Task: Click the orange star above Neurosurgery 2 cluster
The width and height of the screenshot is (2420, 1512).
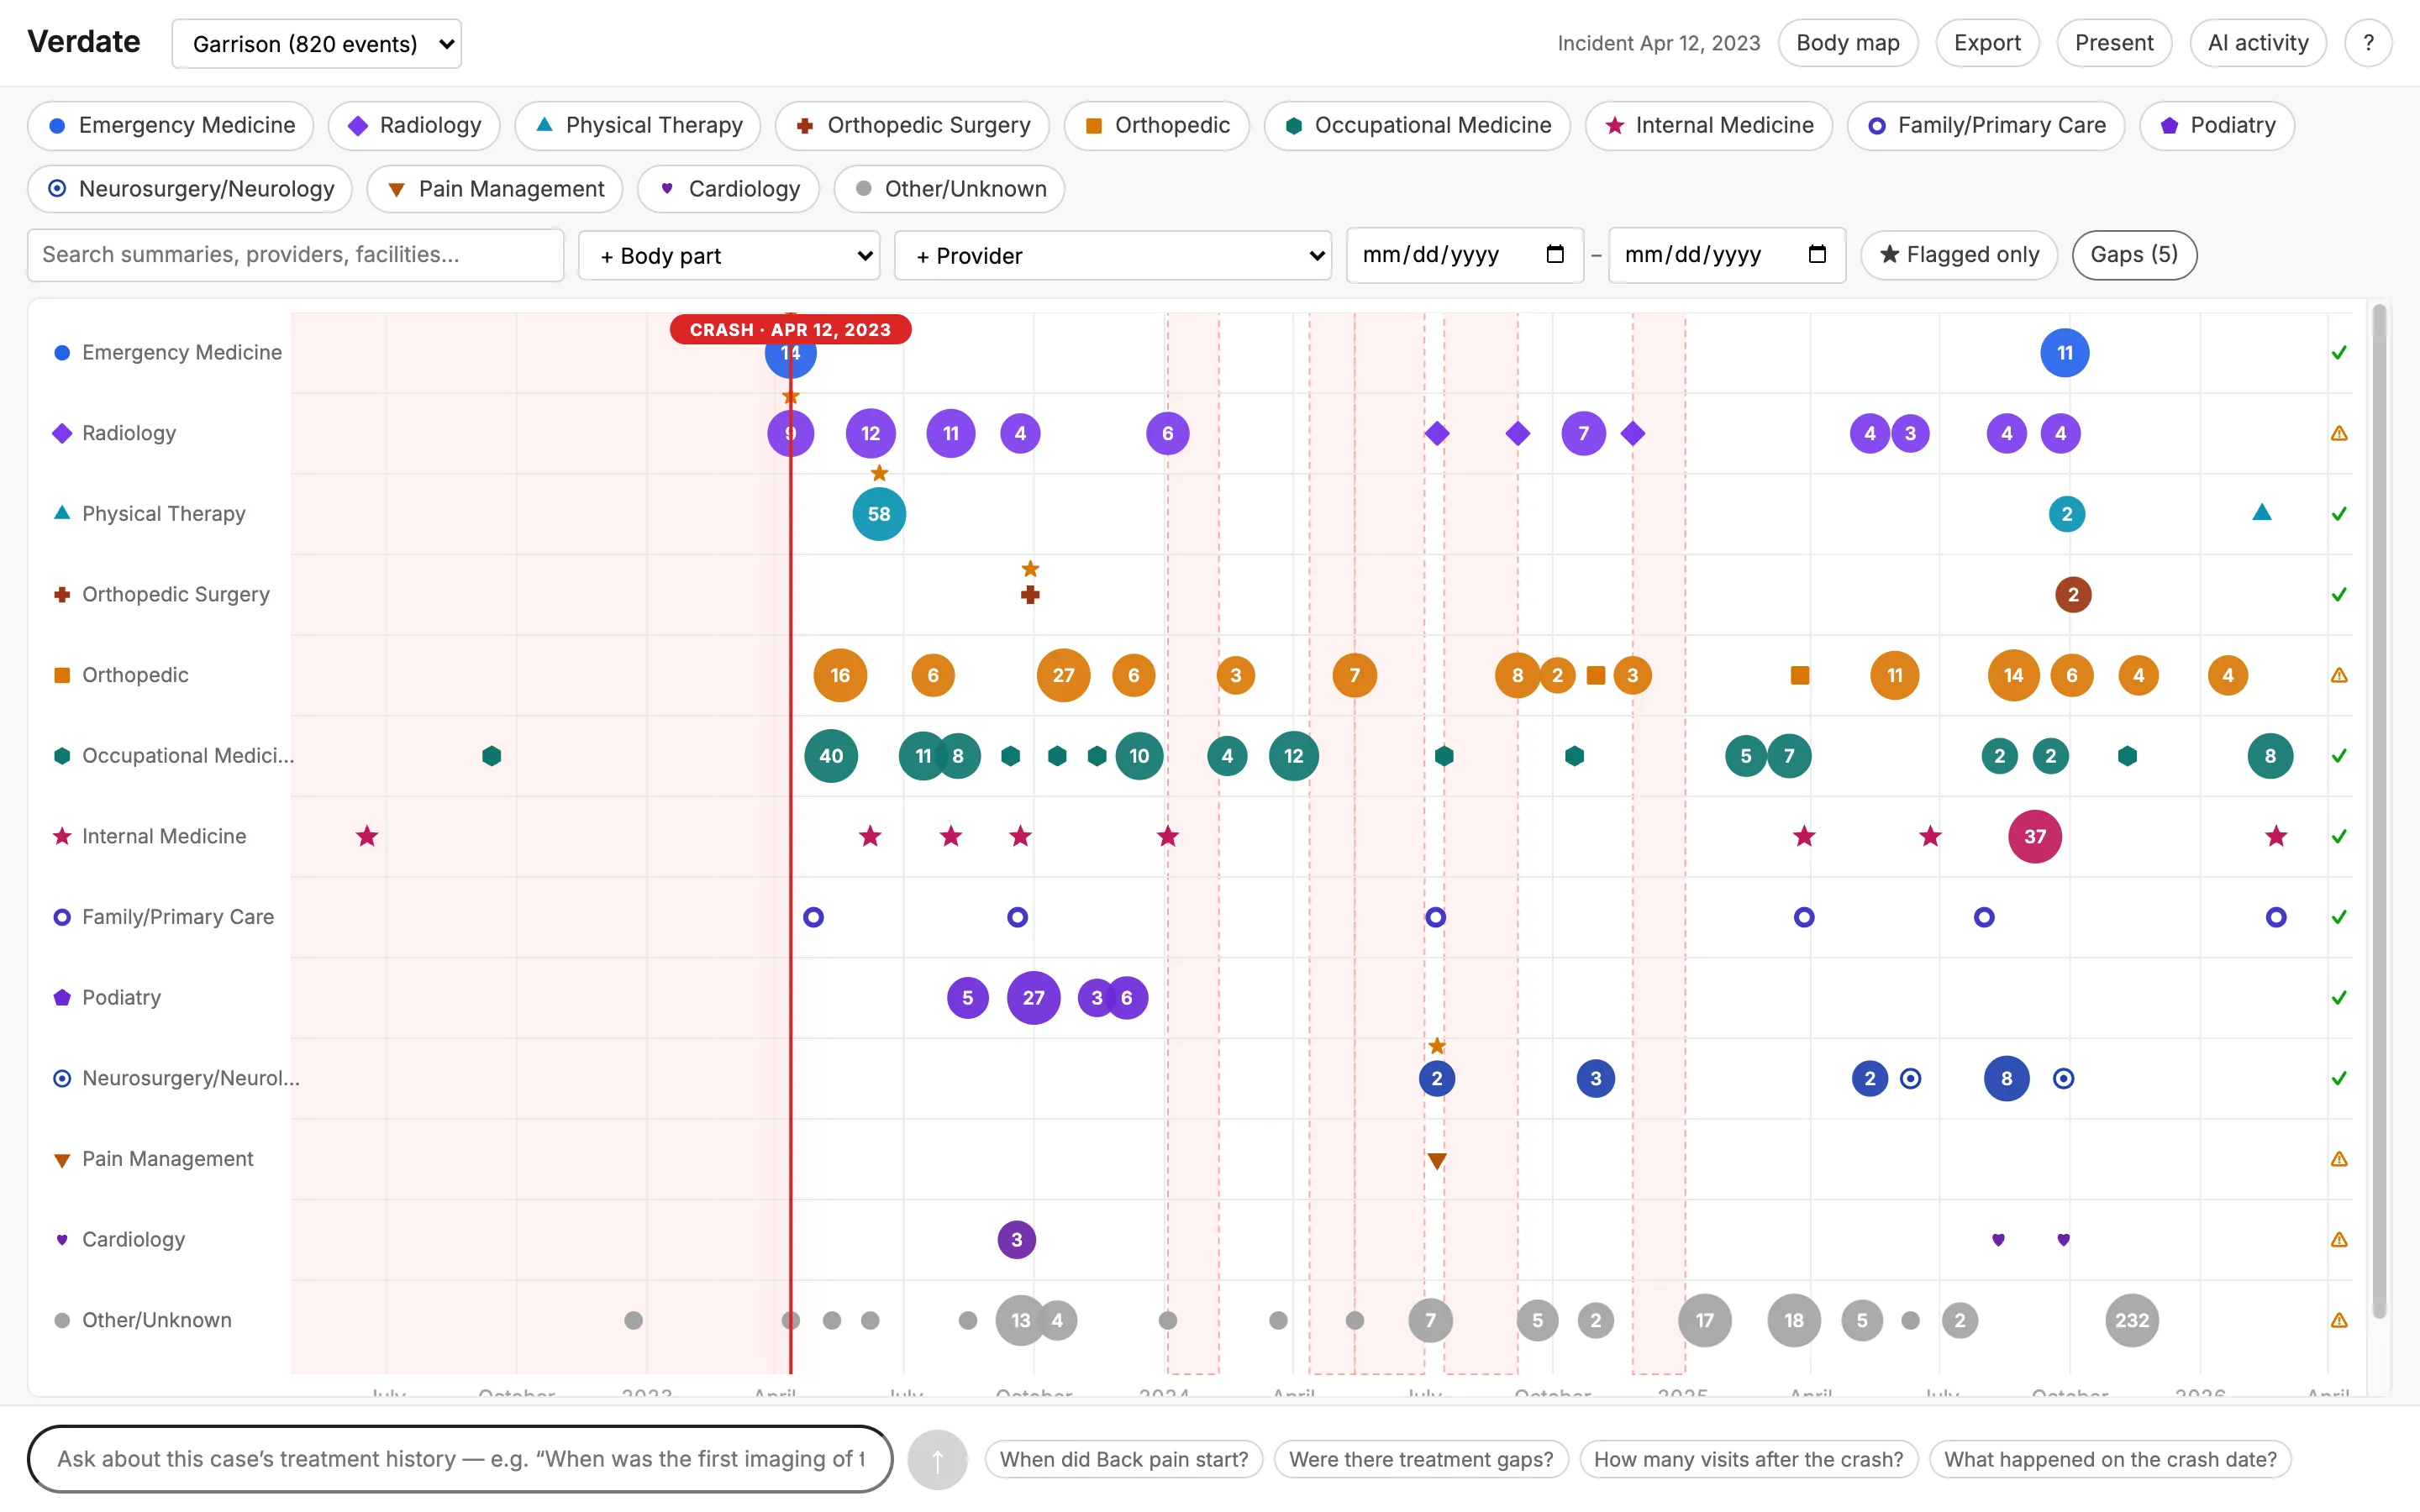Action: pyautogui.click(x=1436, y=1046)
